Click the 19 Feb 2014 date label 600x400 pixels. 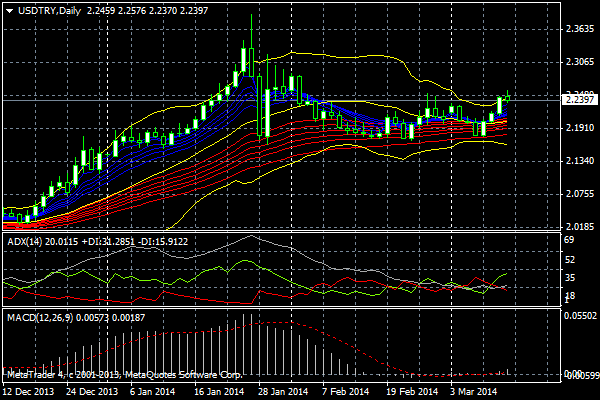412,392
